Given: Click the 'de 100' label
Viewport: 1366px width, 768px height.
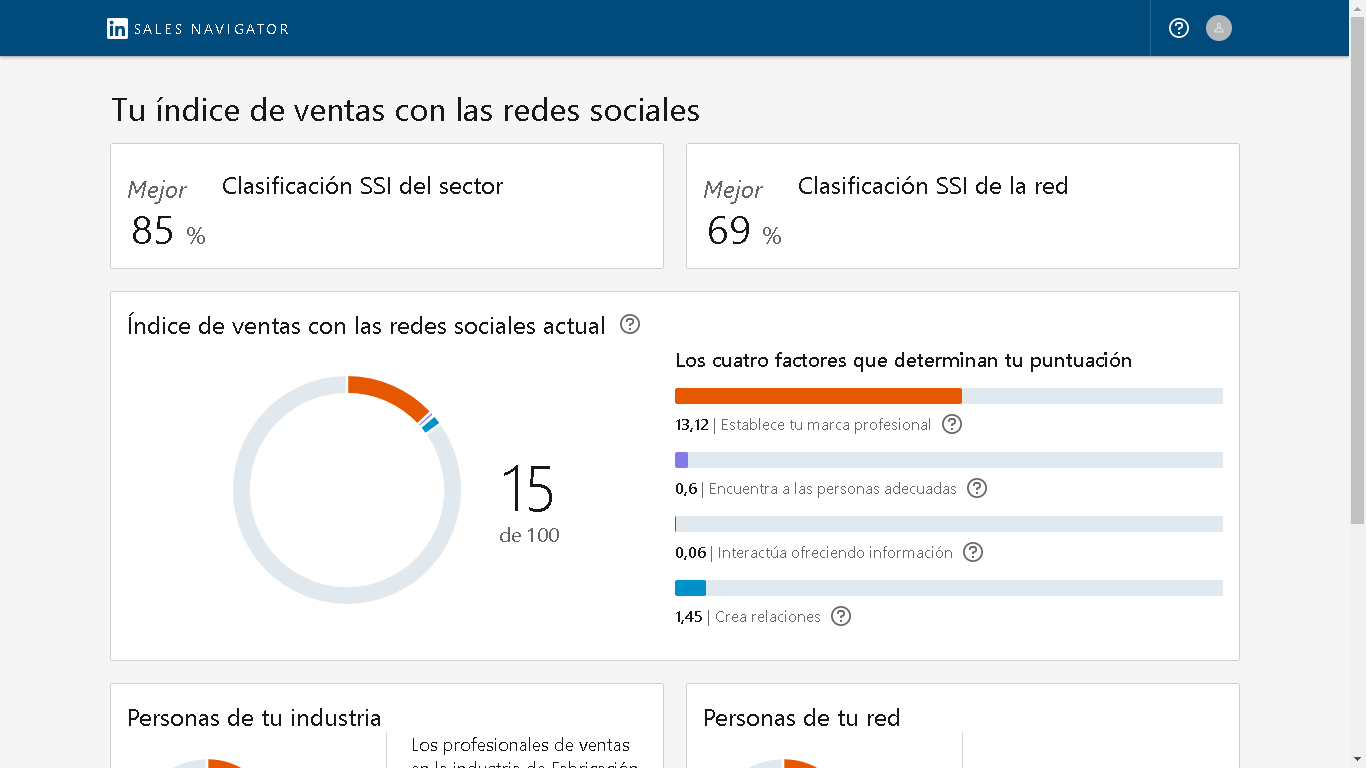Looking at the screenshot, I should click(x=529, y=535).
